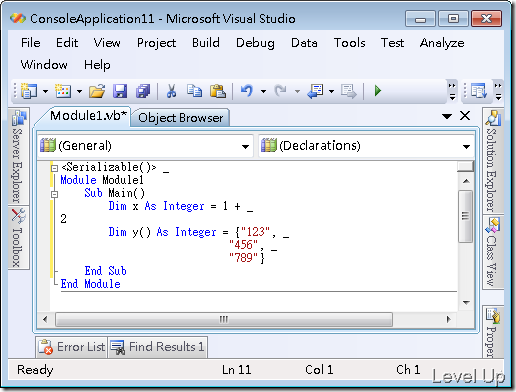Screen dimensions: 516x392
Task: Click the editor split bar handle
Action: click(x=465, y=166)
